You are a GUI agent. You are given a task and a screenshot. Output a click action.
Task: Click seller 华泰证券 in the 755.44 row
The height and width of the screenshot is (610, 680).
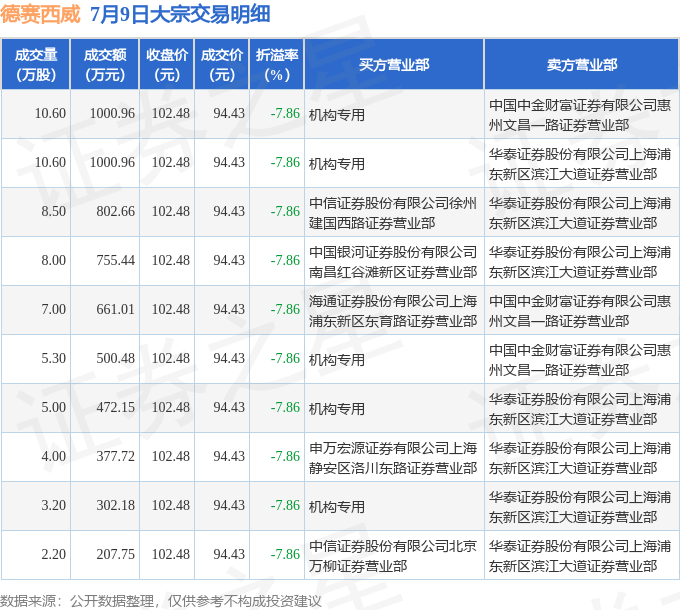click(580, 262)
